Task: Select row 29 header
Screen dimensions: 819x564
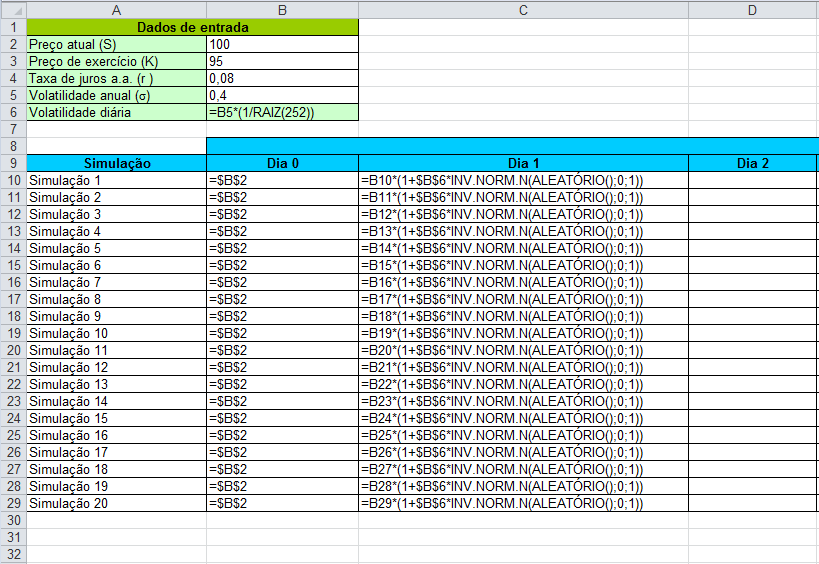Action: pos(13,503)
